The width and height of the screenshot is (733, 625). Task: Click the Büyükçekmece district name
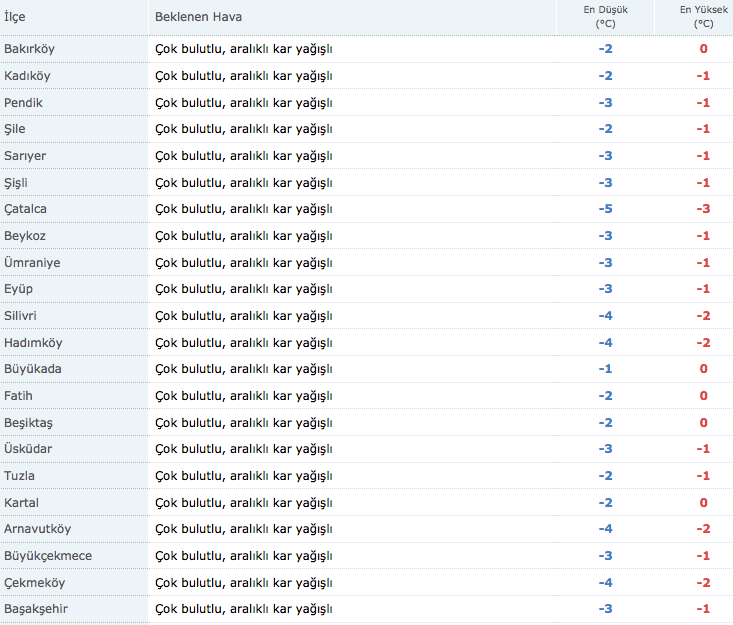pyautogui.click(x=48, y=555)
